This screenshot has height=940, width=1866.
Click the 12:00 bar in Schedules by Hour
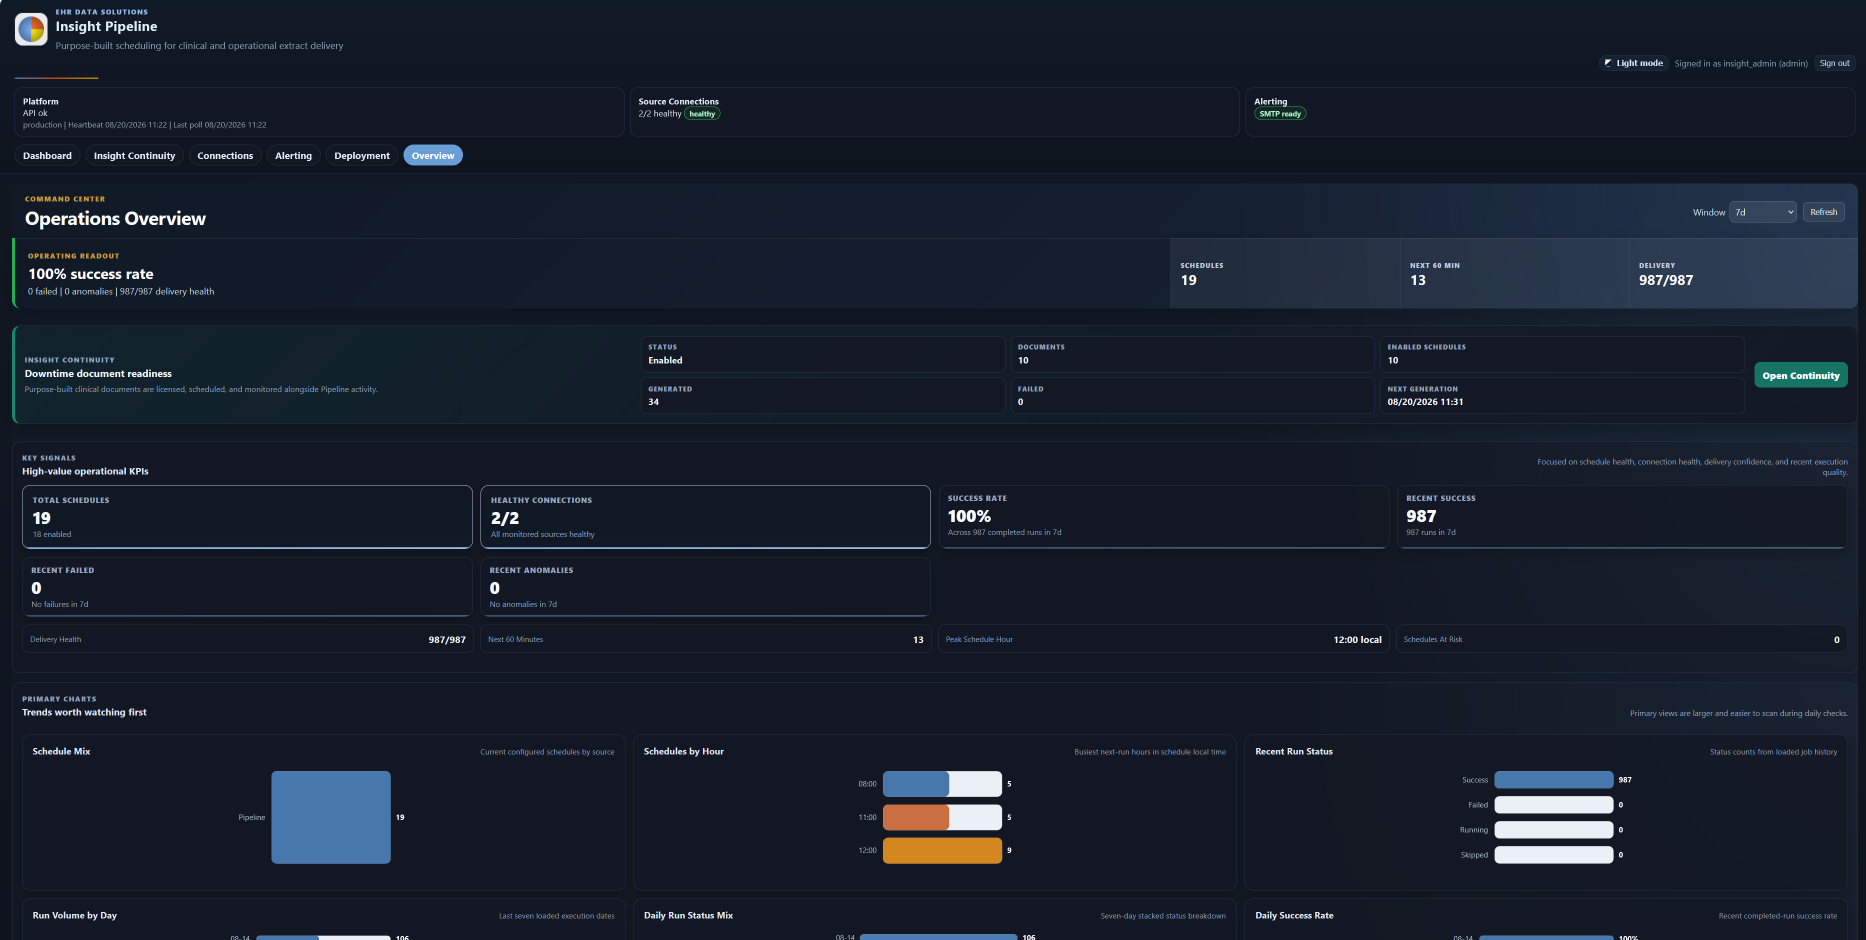[942, 850]
